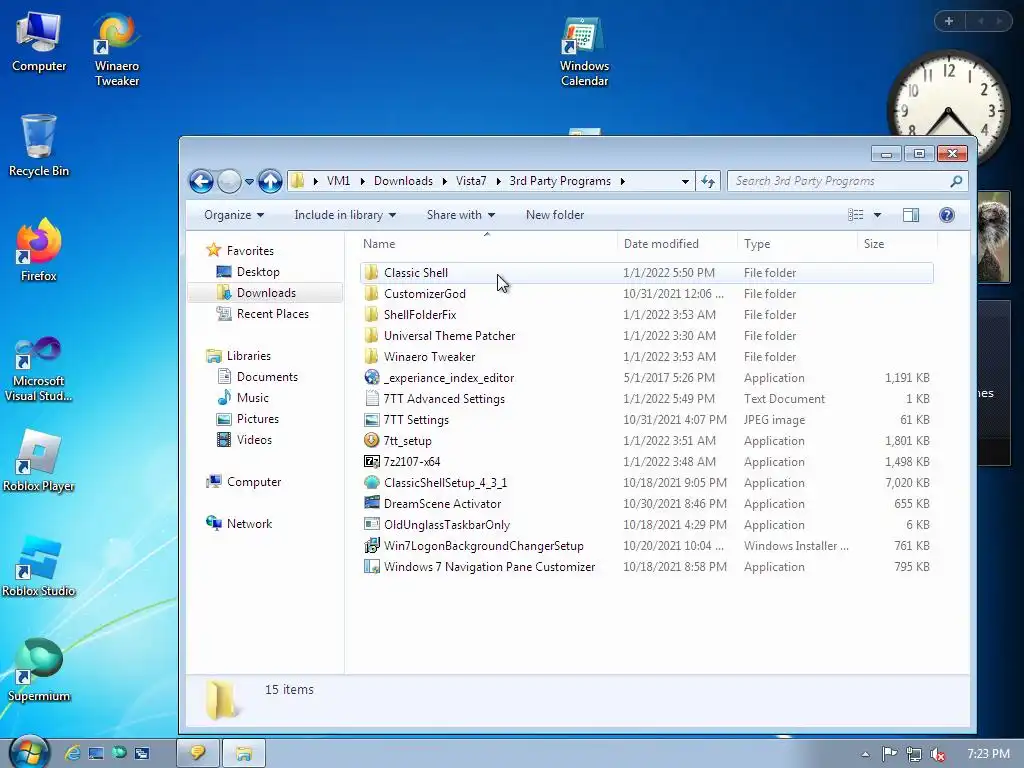This screenshot has height=768, width=1024.
Task: Open the Share with dropdown
Action: [460, 215]
